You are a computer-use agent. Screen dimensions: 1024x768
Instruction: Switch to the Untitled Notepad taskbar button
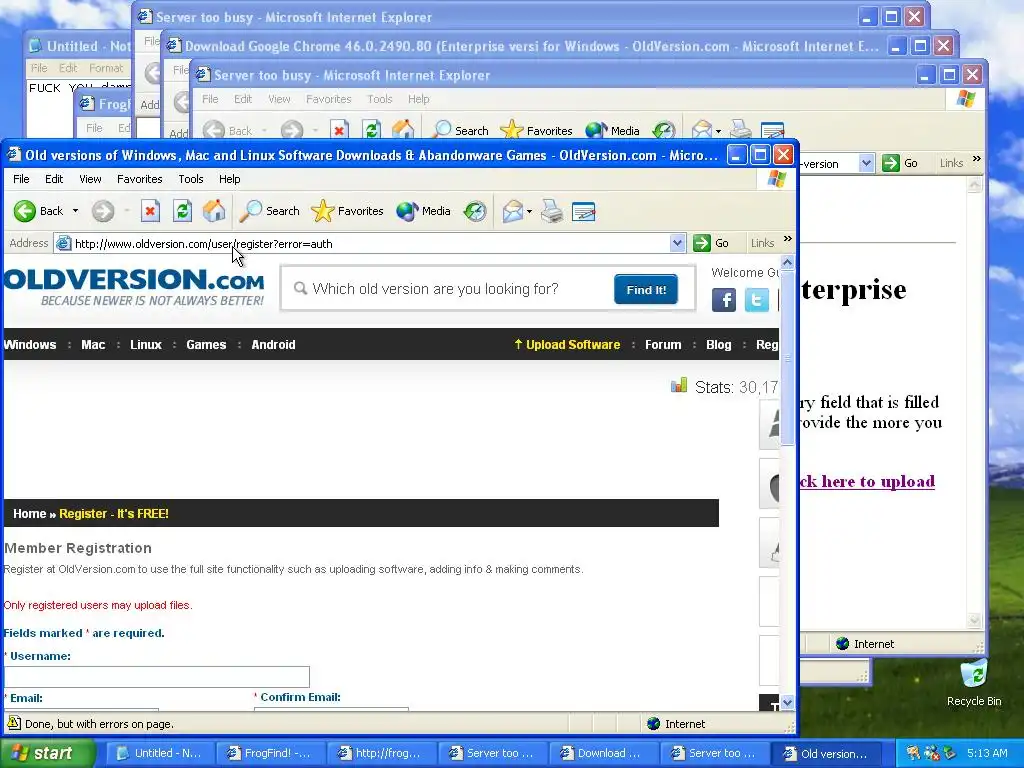(159, 753)
